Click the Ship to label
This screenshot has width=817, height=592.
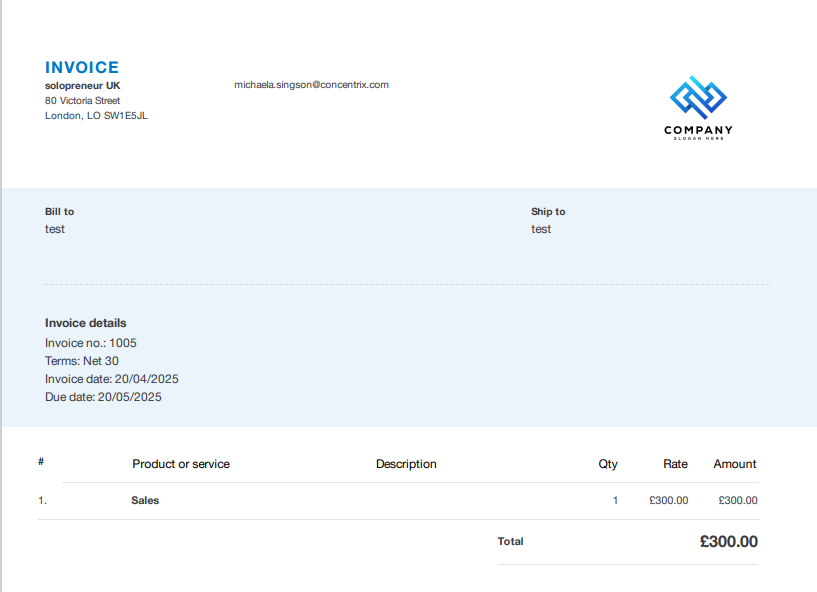pyautogui.click(x=548, y=212)
